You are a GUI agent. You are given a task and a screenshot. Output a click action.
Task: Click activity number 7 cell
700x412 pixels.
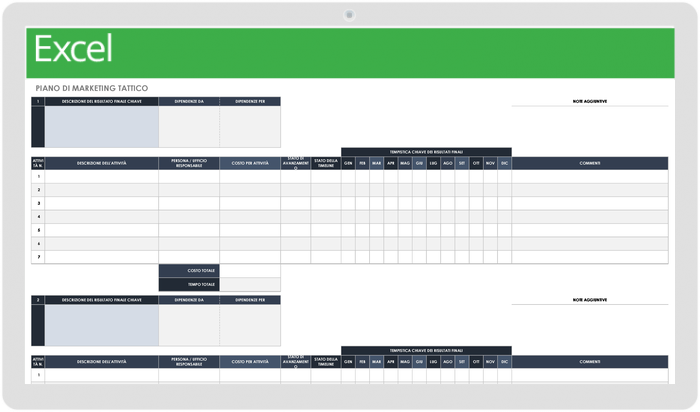point(38,257)
